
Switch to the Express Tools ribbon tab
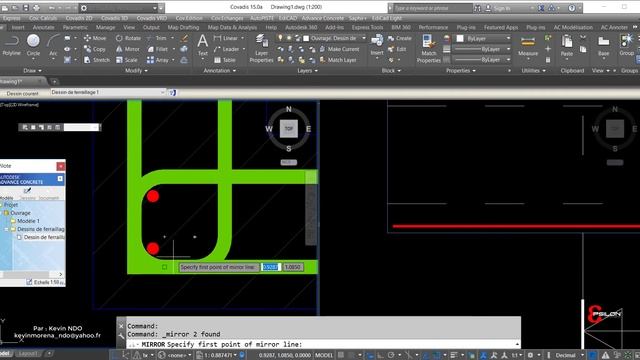tap(367, 27)
